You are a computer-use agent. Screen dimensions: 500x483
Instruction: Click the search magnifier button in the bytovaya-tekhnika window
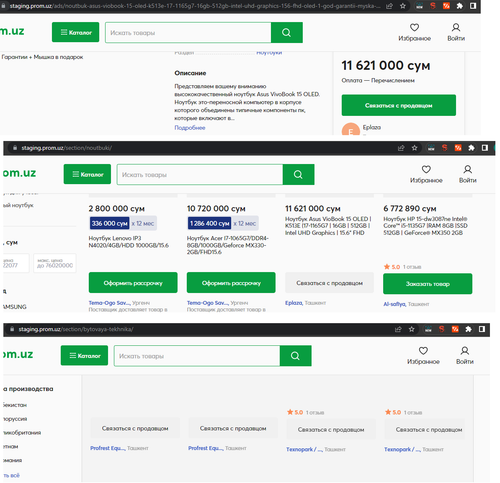point(295,356)
